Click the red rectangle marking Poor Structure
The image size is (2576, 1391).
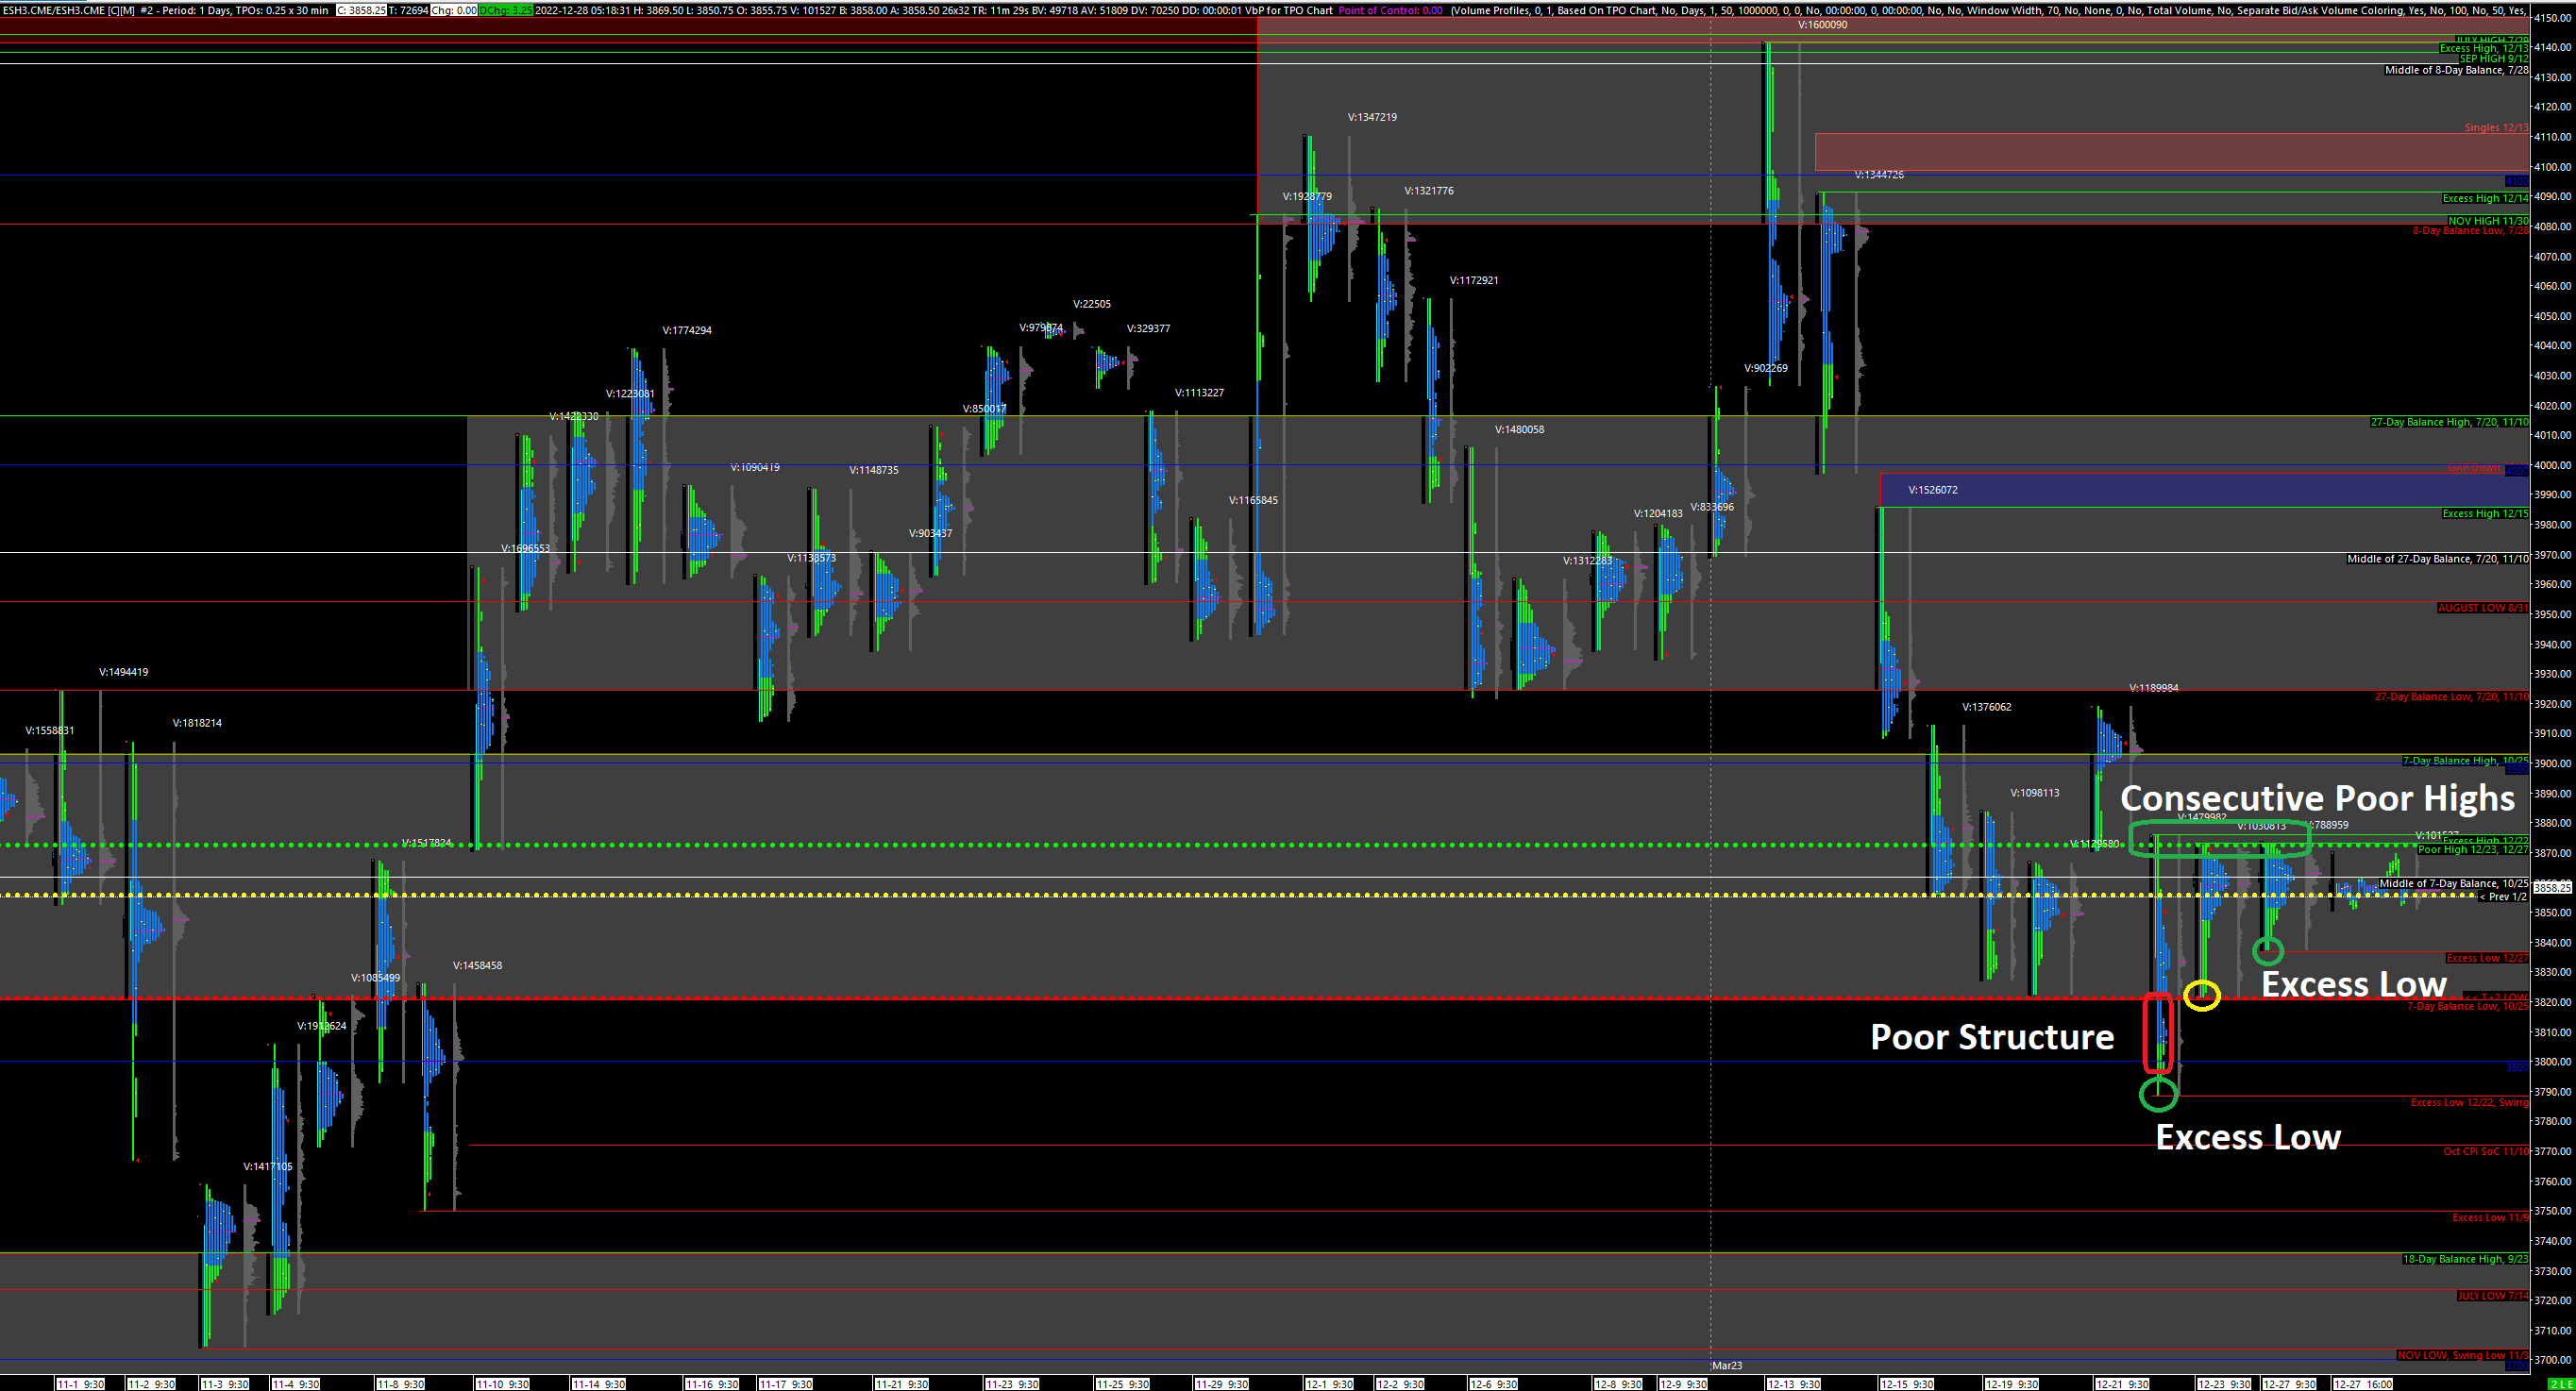[x=2158, y=1032]
